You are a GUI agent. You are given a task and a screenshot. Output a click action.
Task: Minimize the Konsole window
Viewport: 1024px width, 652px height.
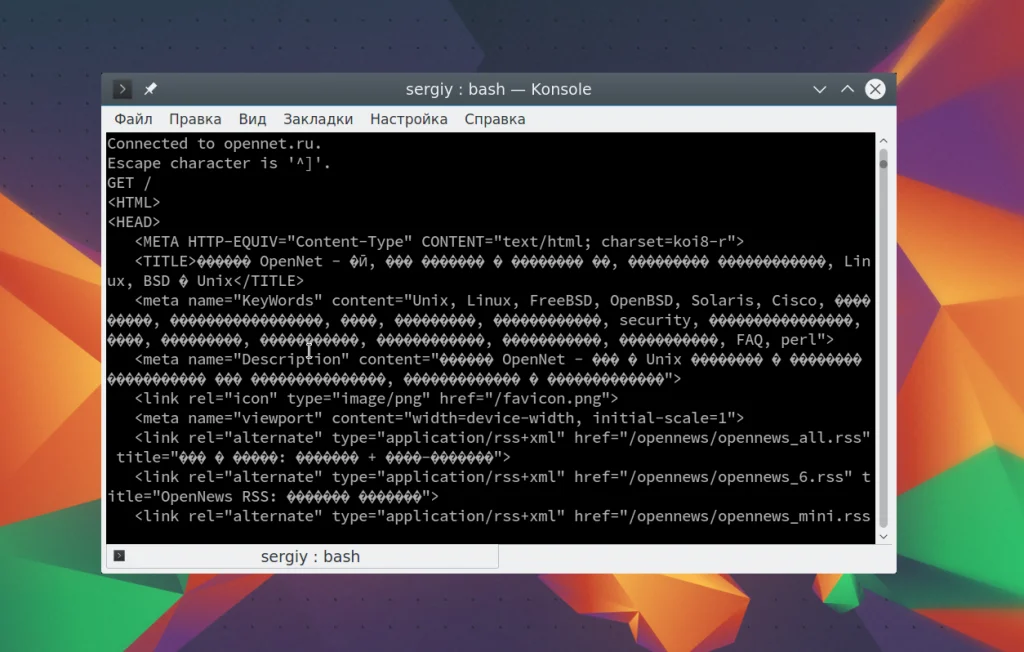tap(820, 90)
